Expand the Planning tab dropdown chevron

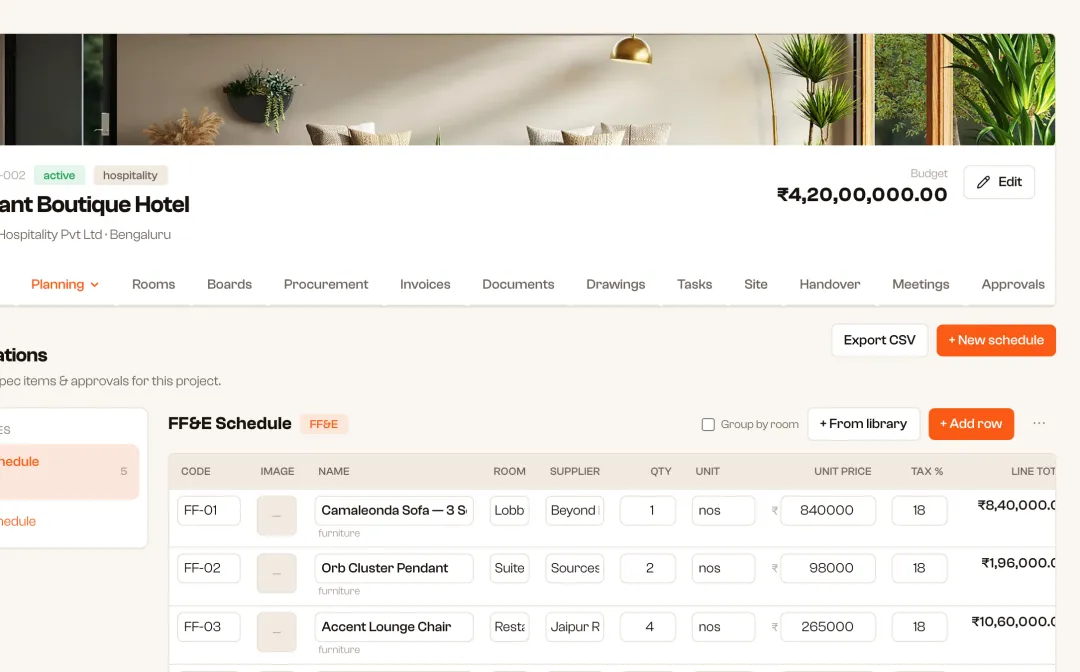[94, 285]
